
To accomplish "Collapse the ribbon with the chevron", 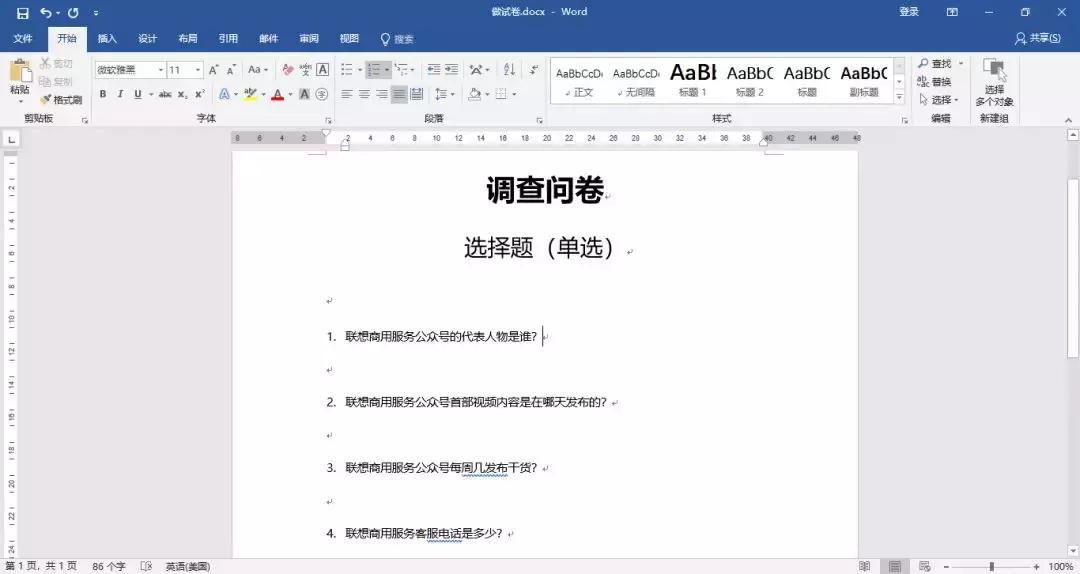I will tap(1068, 120).
